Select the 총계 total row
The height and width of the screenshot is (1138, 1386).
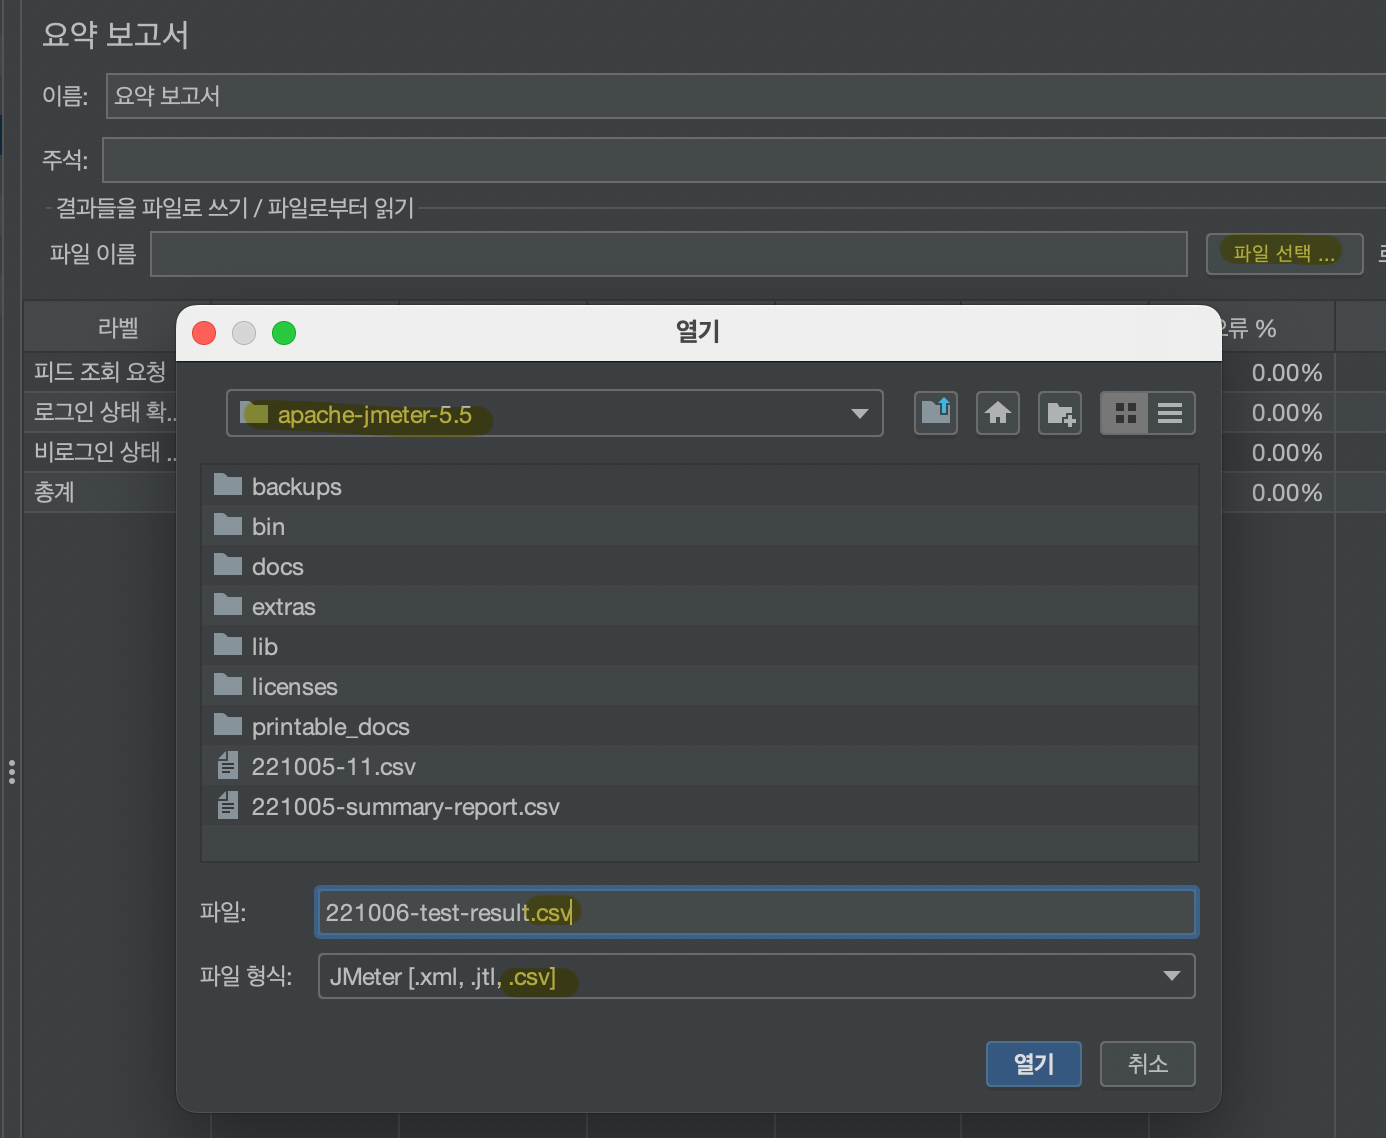tap(100, 492)
